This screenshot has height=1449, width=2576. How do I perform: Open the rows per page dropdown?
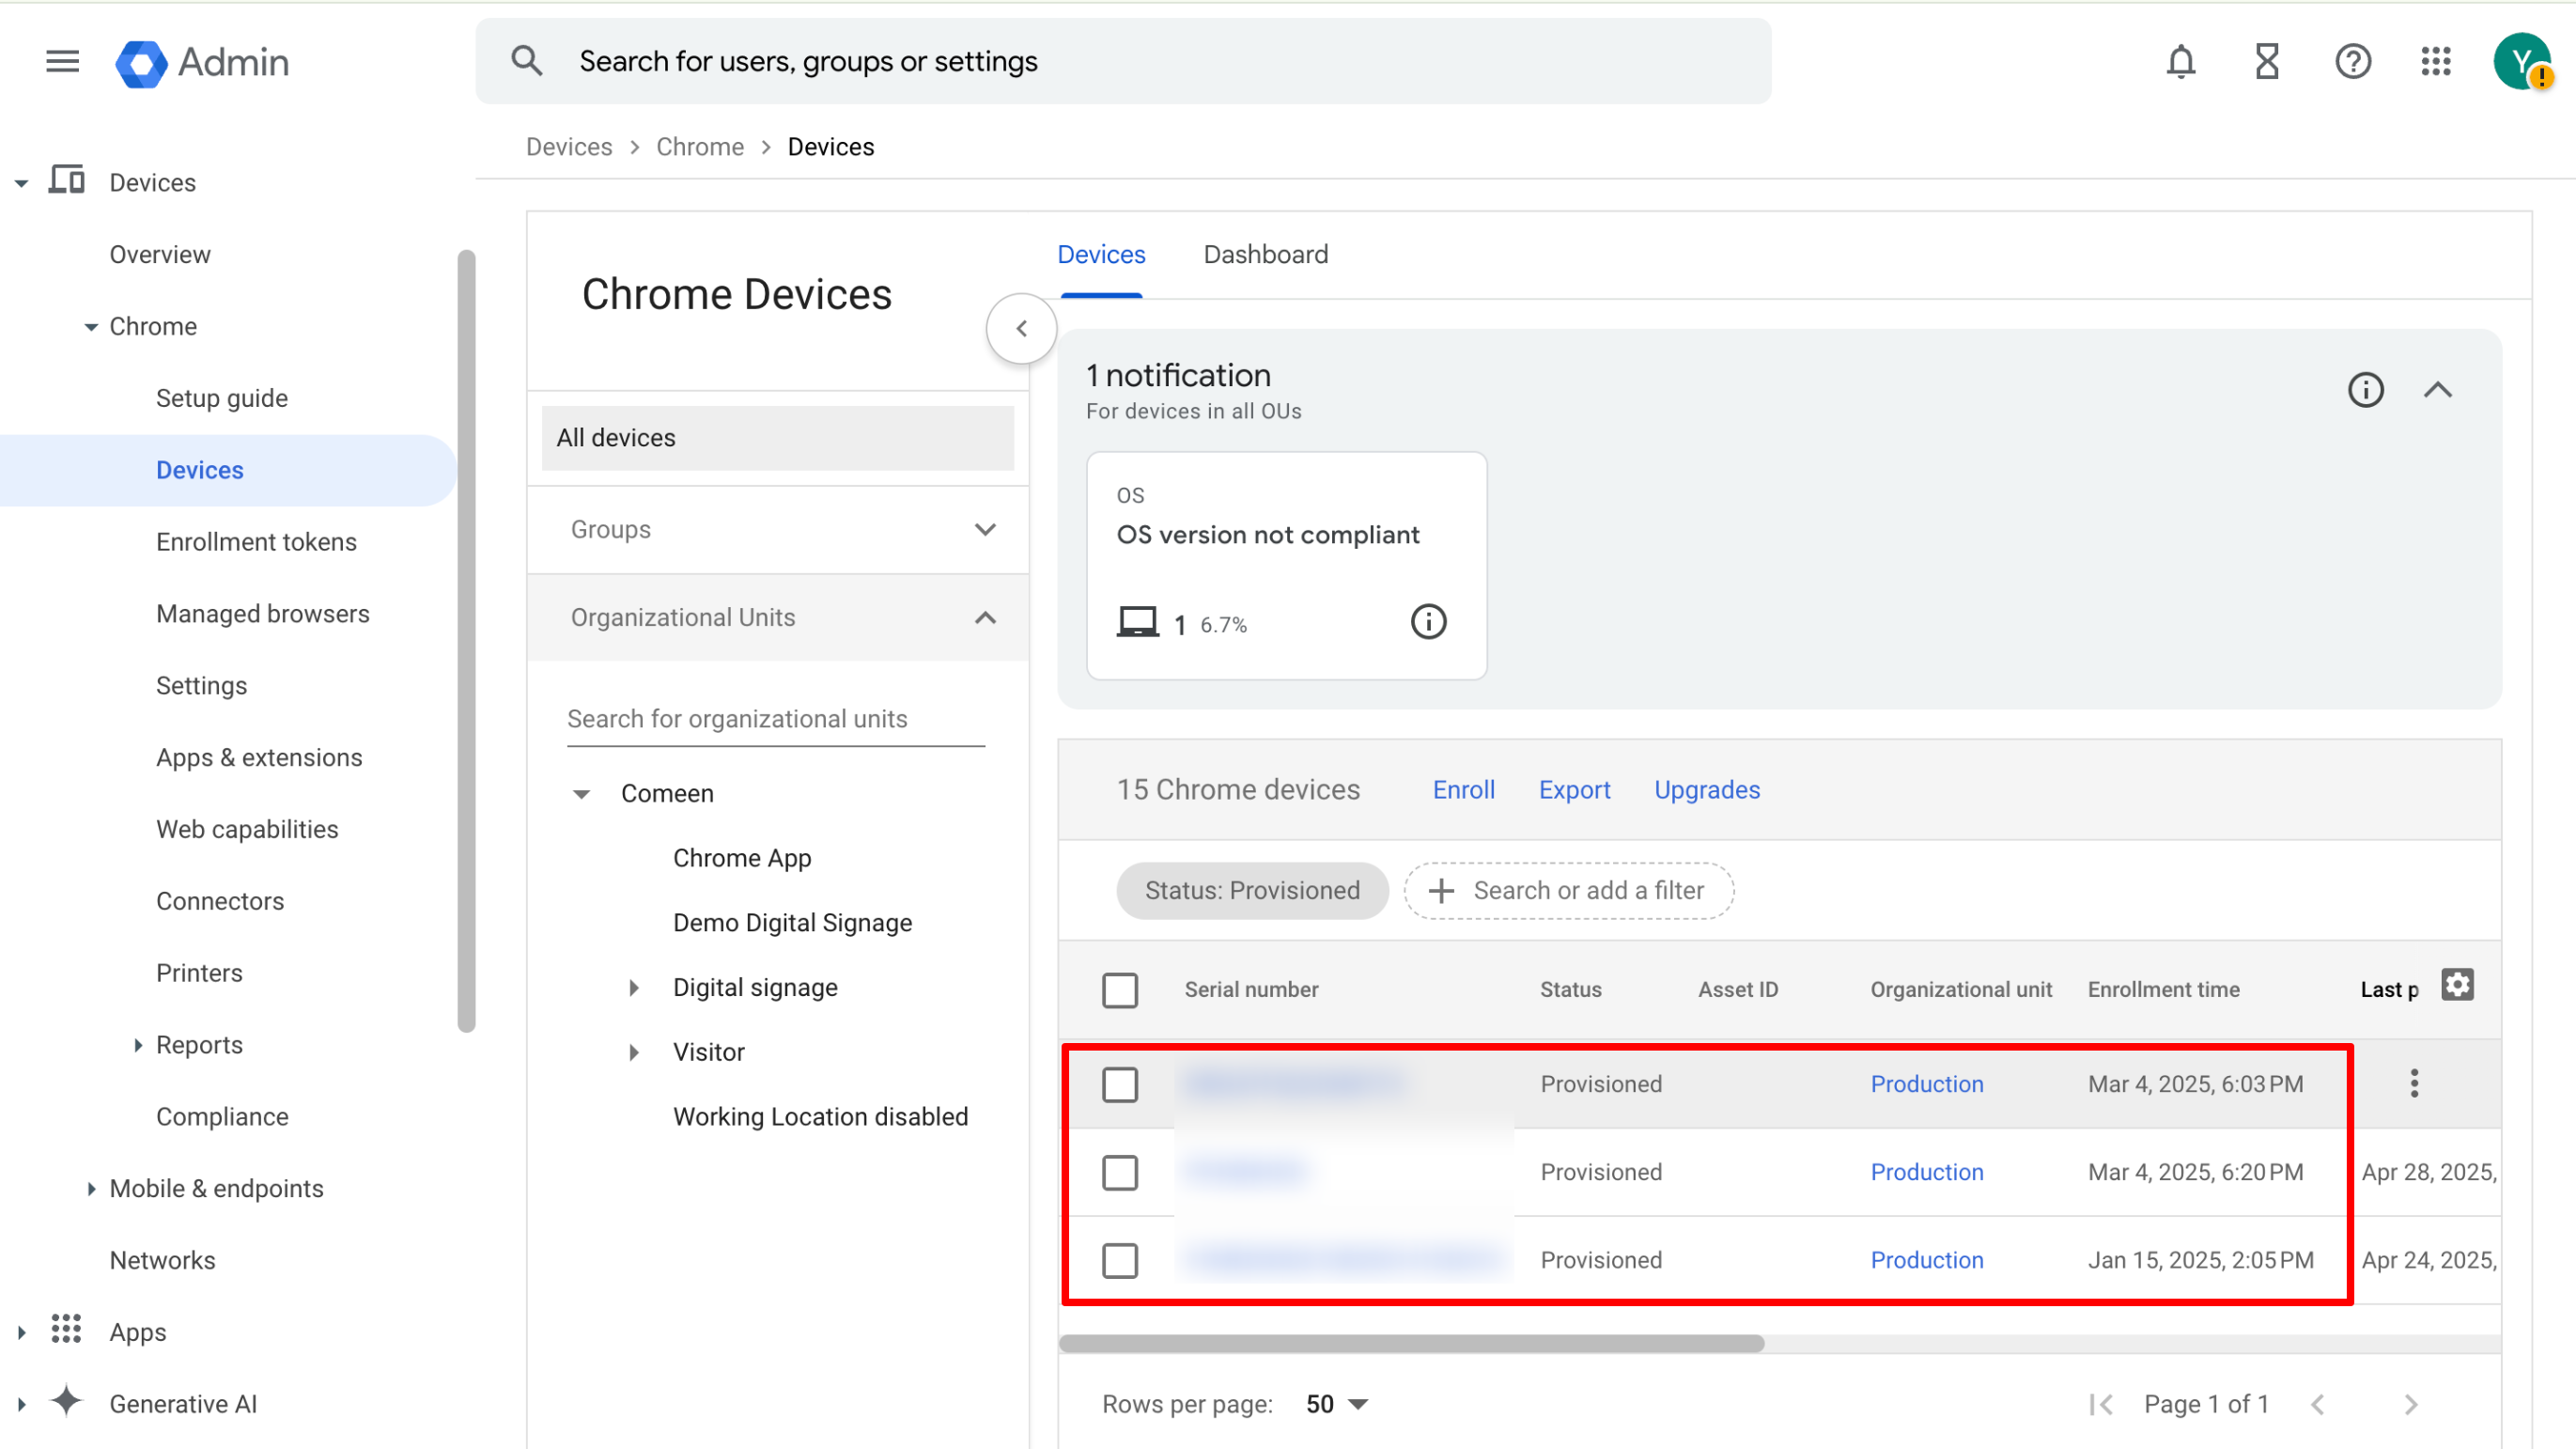point(1336,1405)
